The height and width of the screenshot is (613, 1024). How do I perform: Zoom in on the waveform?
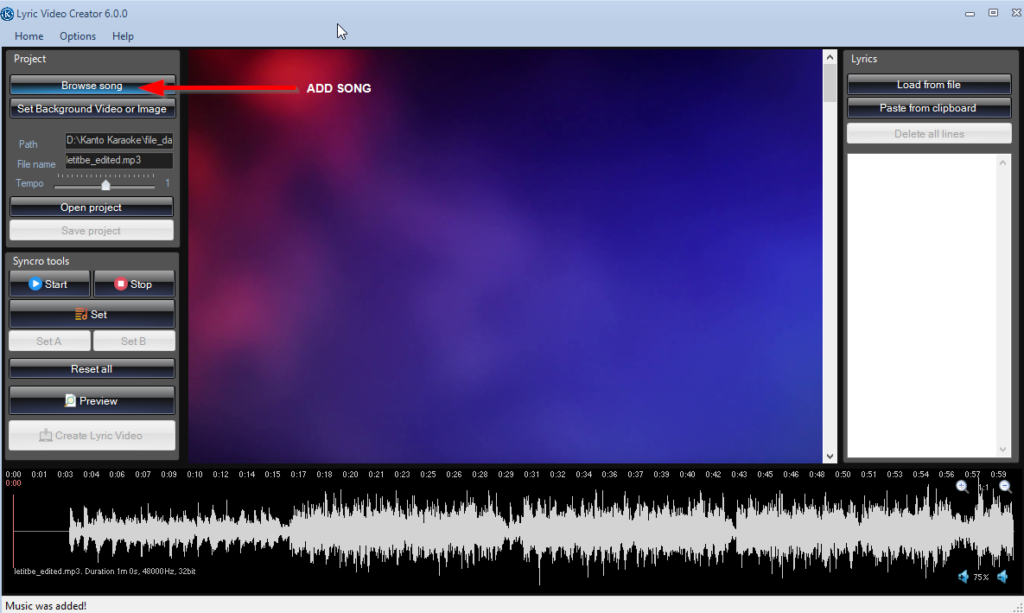(x=962, y=487)
